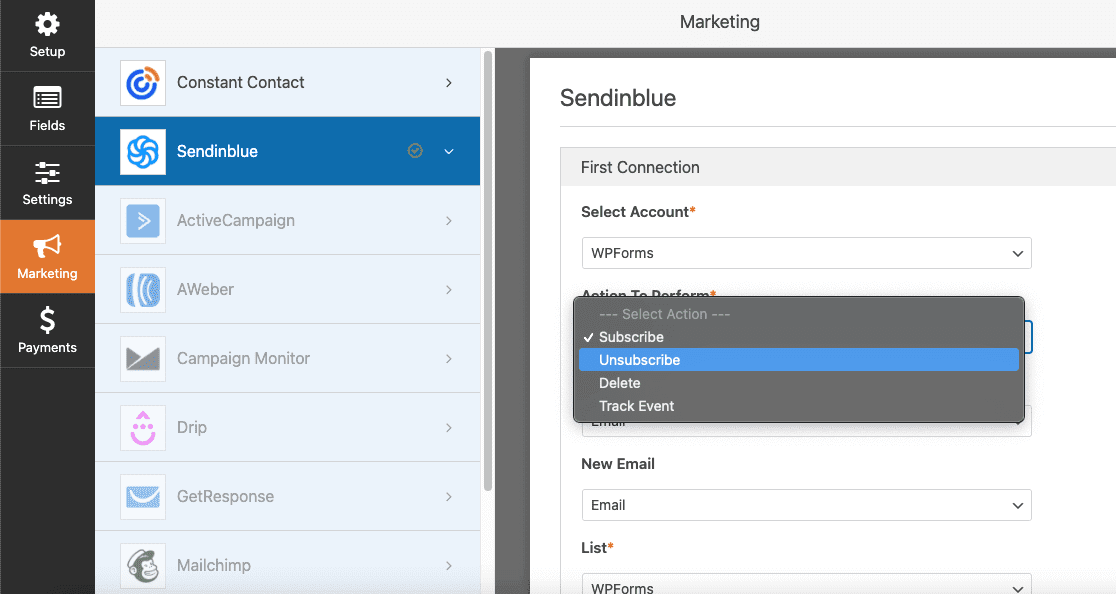Open the List WPForms dropdown

[x=806, y=584]
